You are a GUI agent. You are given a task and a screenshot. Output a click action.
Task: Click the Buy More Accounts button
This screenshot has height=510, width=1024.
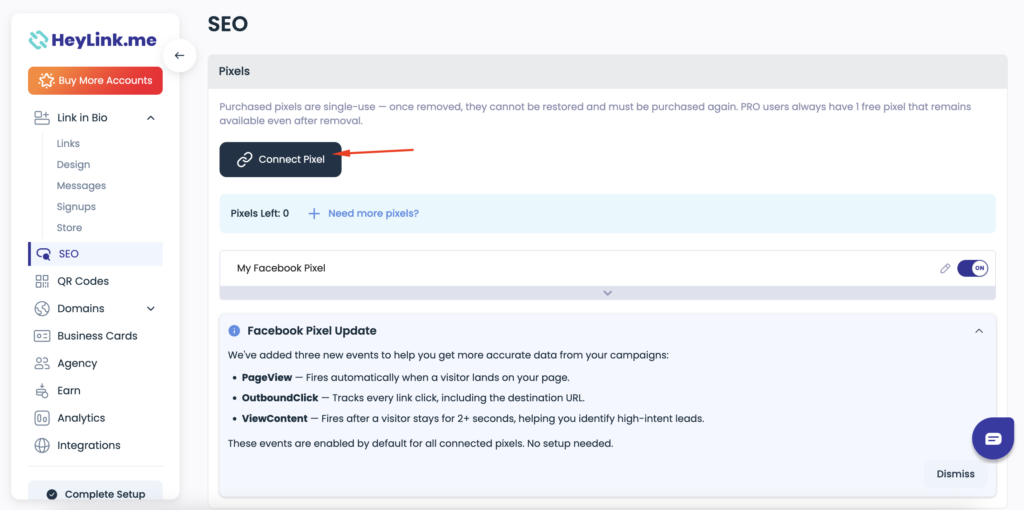coord(95,81)
